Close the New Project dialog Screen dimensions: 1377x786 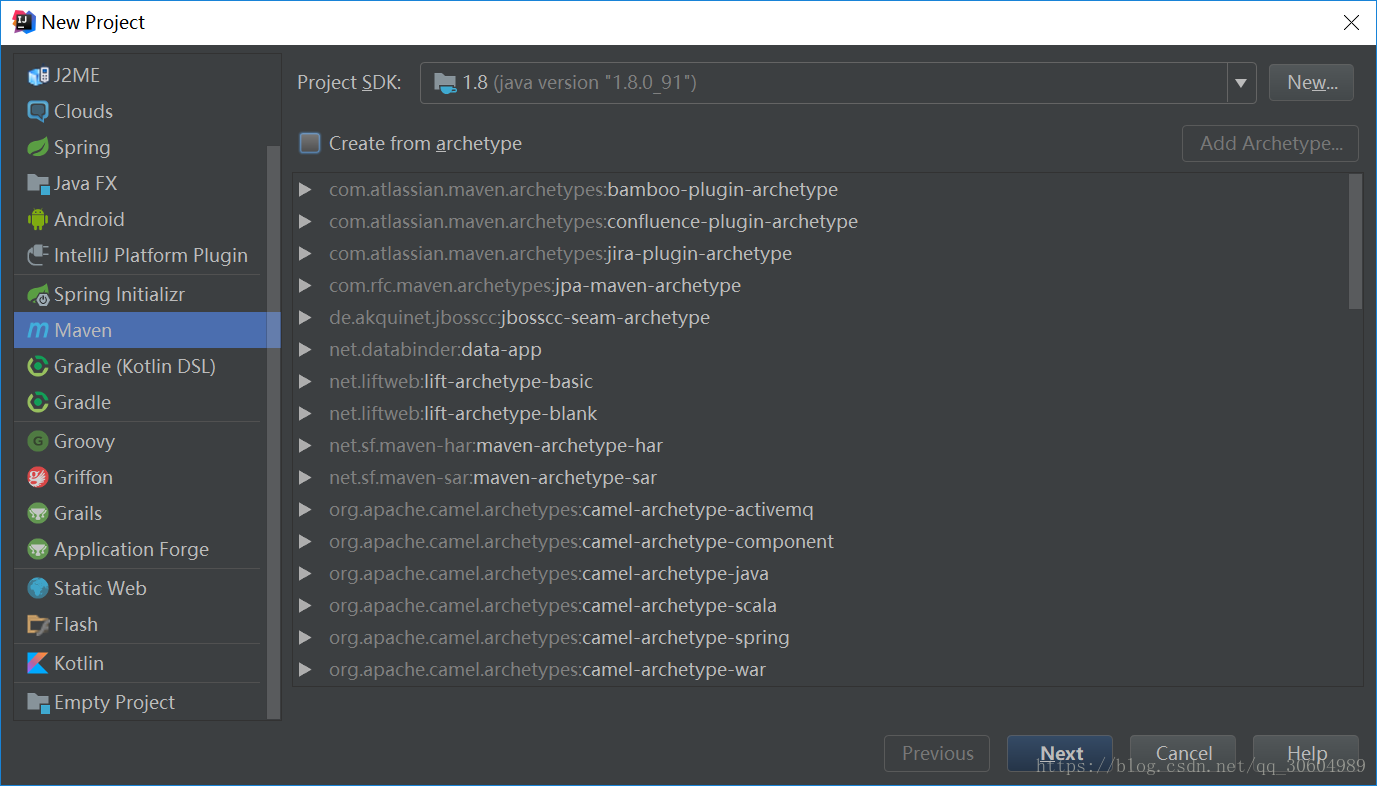point(1351,22)
